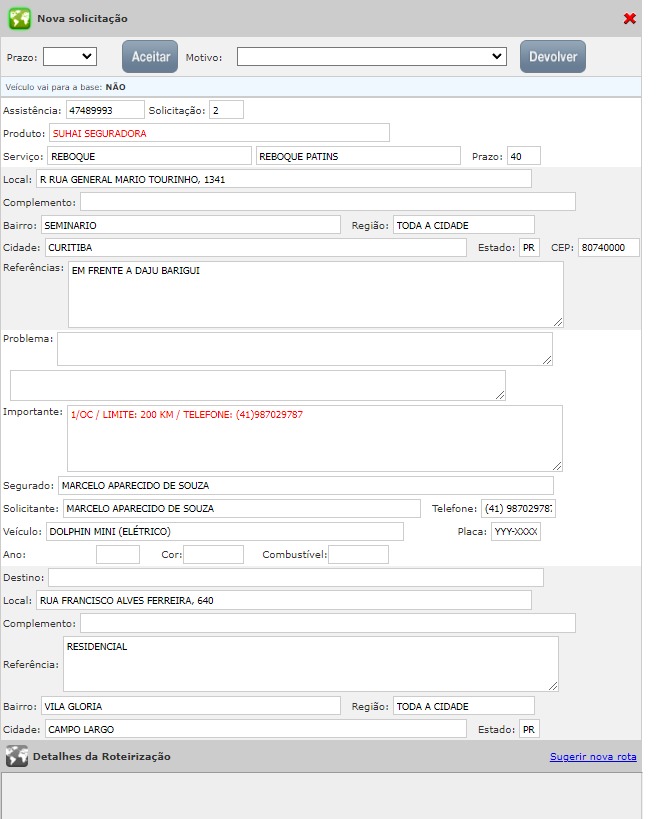Click the Detalhes da Roteirização globe icon

(16, 757)
